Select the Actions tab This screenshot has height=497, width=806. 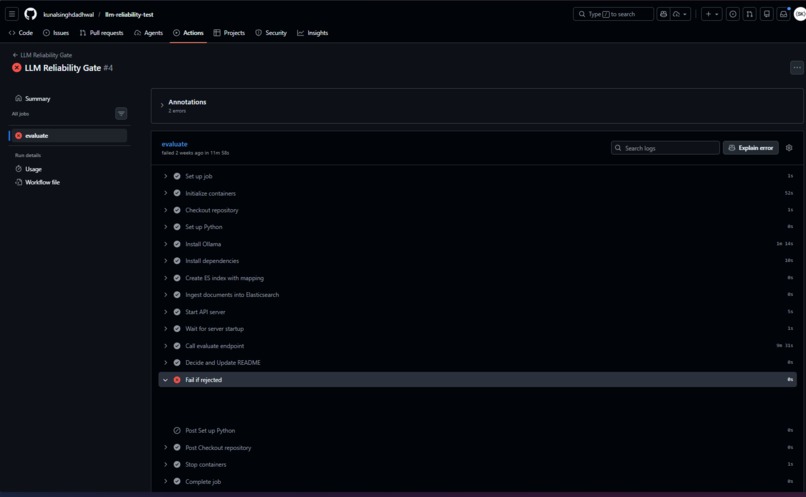click(x=188, y=33)
